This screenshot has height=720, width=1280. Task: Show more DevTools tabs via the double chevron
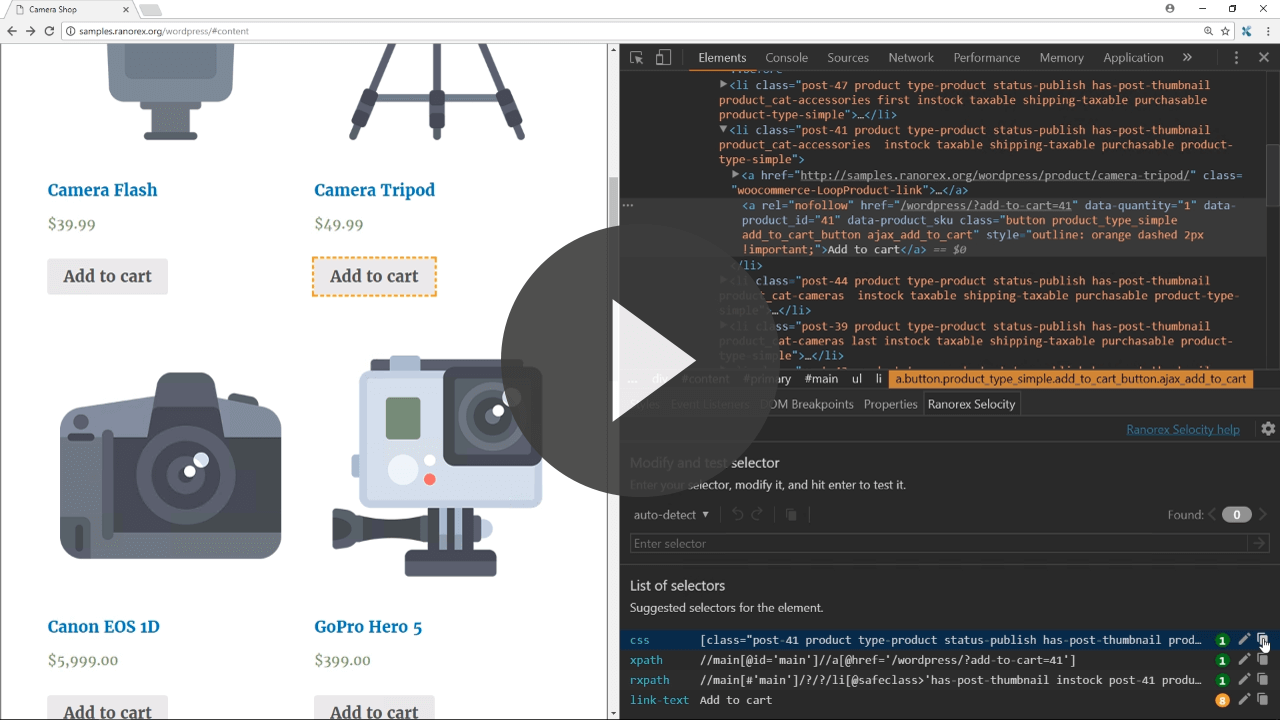[1187, 58]
